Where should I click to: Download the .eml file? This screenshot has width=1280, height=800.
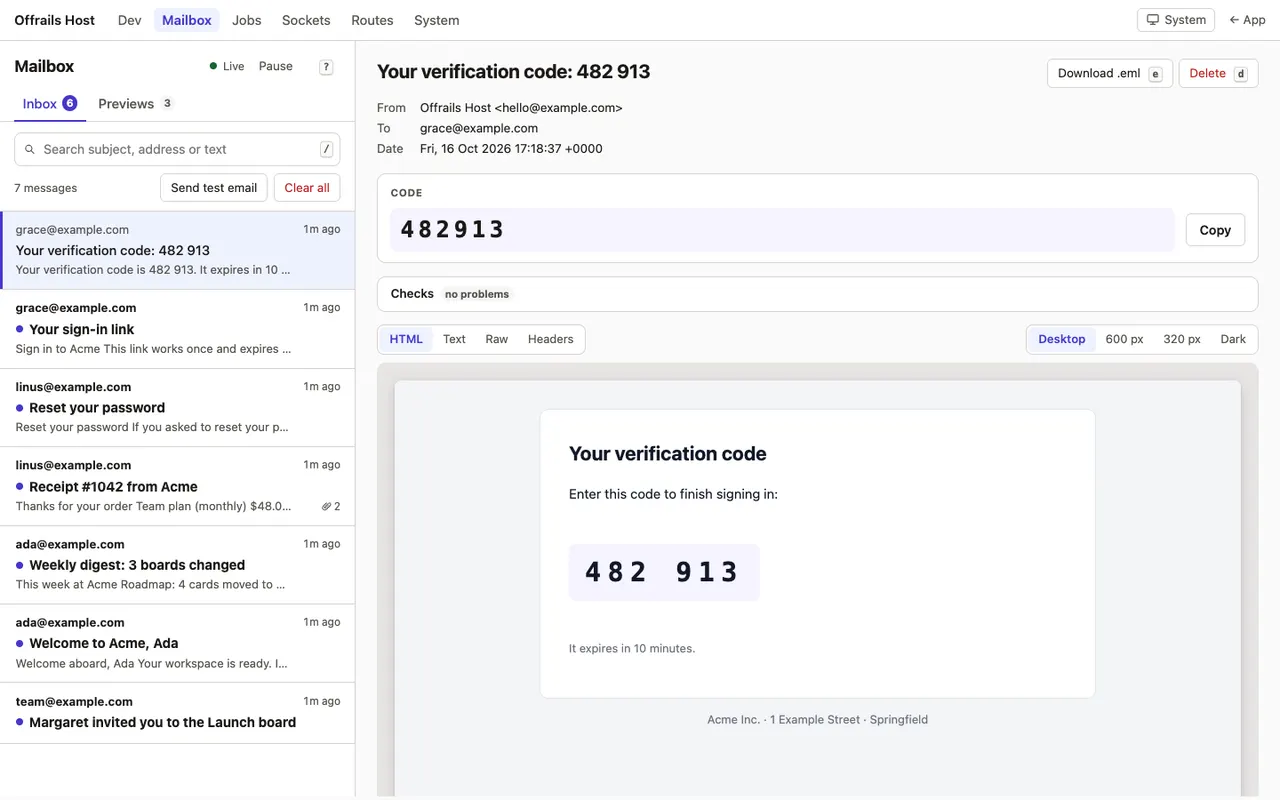1110,73
